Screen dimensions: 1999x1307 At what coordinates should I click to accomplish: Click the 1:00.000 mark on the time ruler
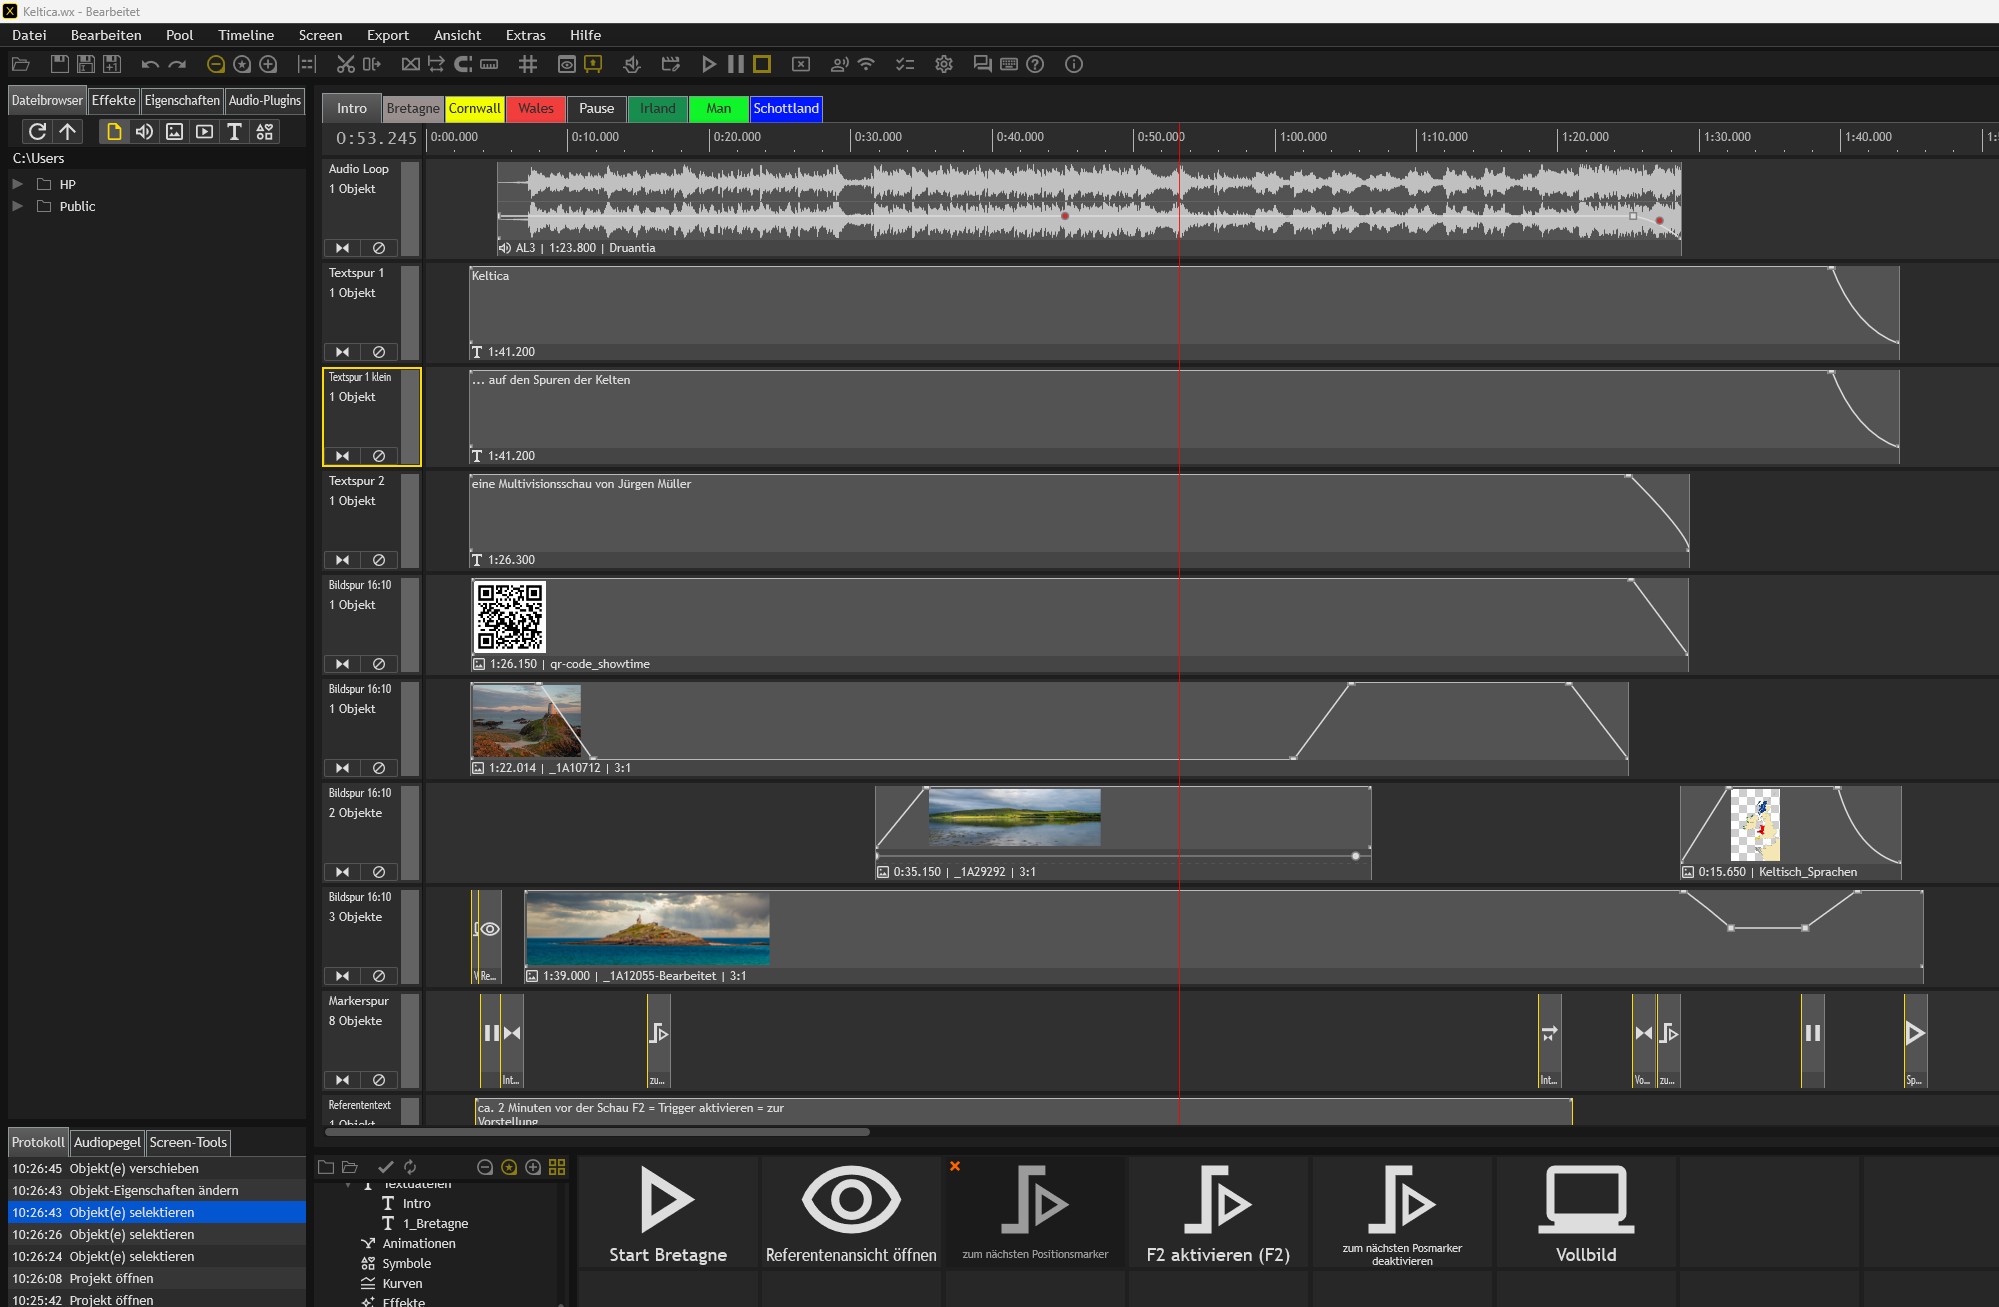coord(1303,137)
